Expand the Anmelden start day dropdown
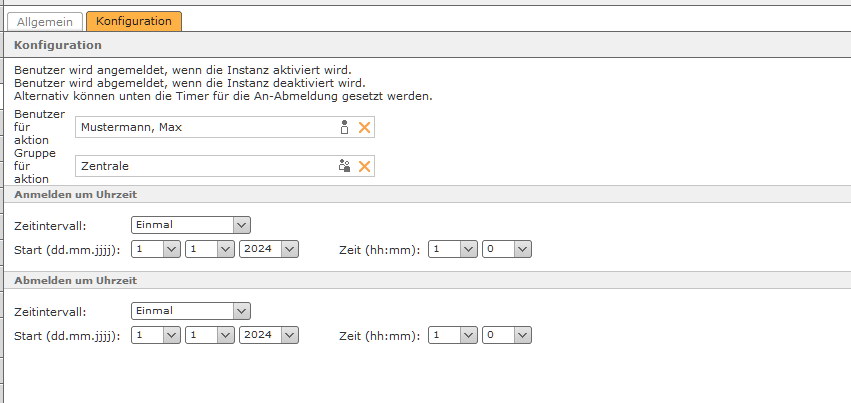Viewport: 851px width, 403px height. tap(155, 249)
